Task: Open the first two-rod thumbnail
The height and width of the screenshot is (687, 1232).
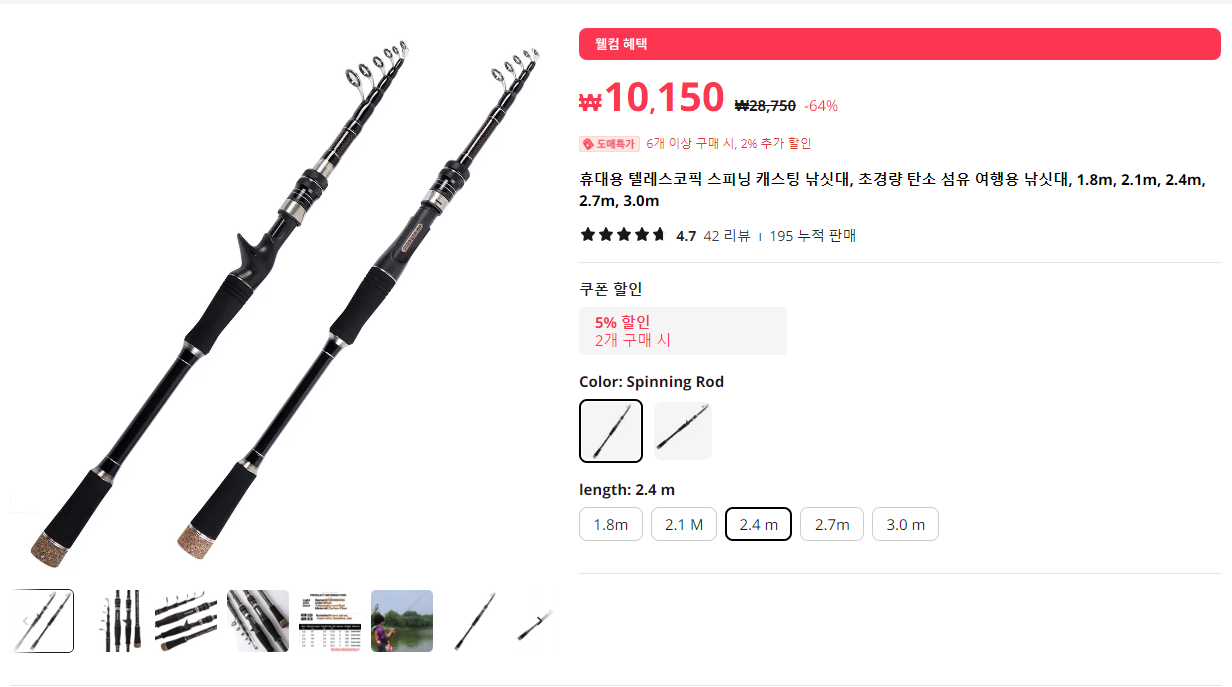Action: point(42,621)
